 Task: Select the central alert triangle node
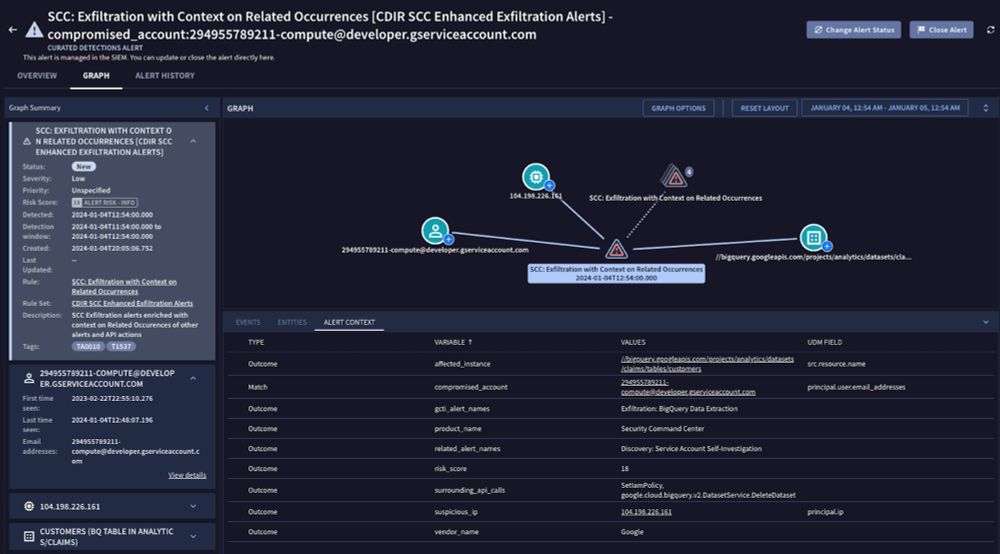coord(616,249)
